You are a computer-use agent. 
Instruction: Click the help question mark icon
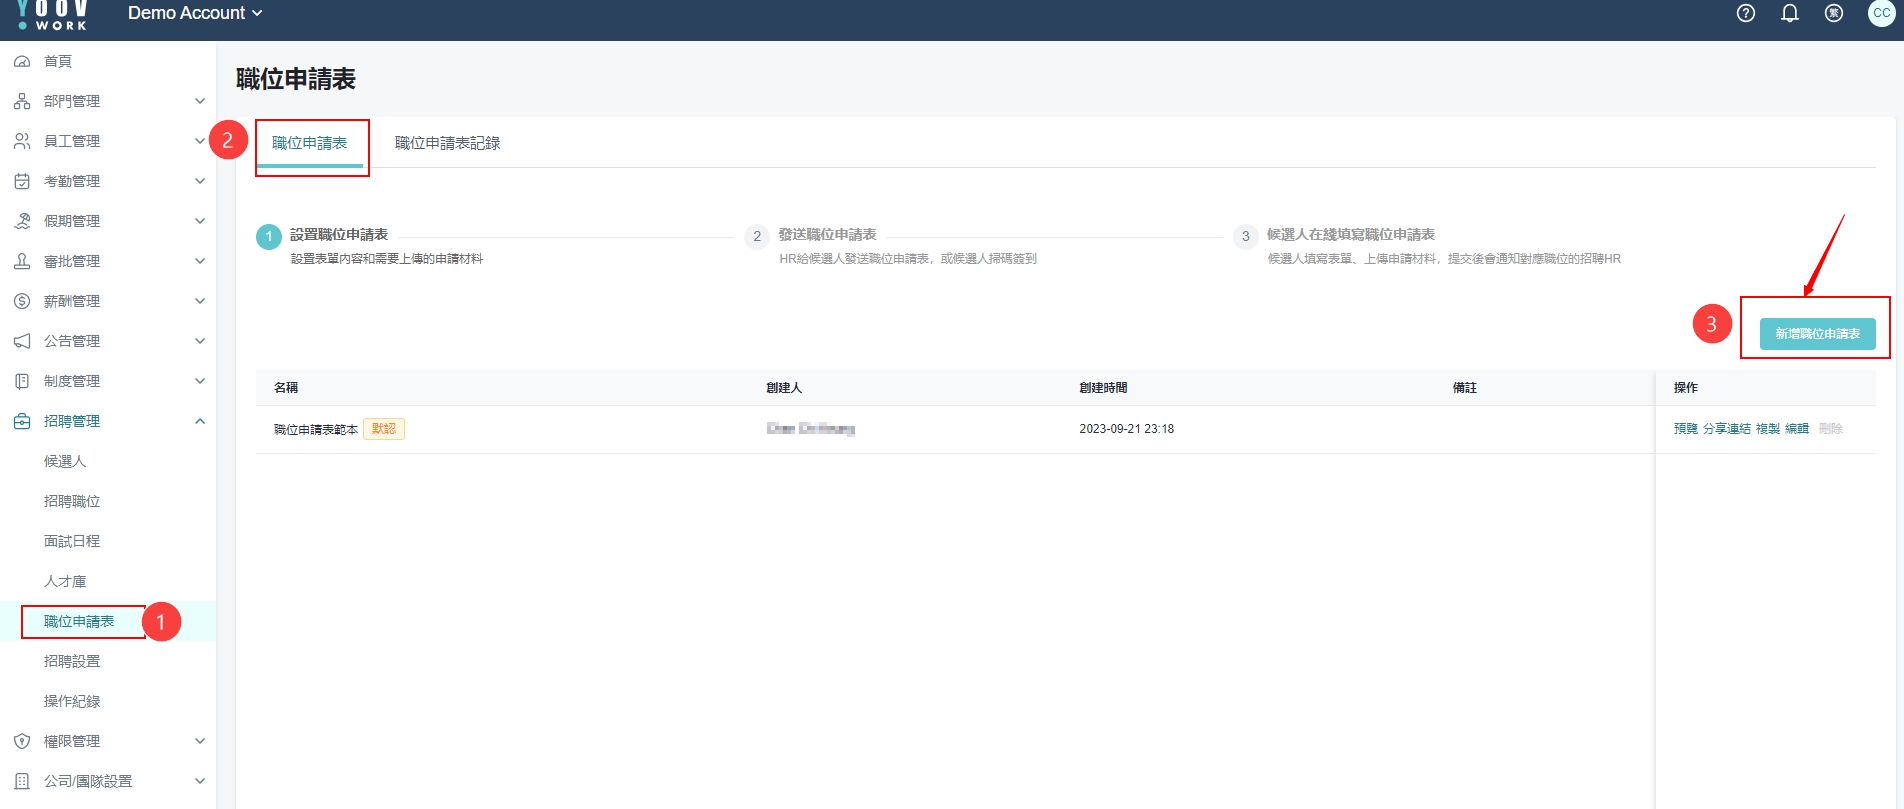[1746, 13]
